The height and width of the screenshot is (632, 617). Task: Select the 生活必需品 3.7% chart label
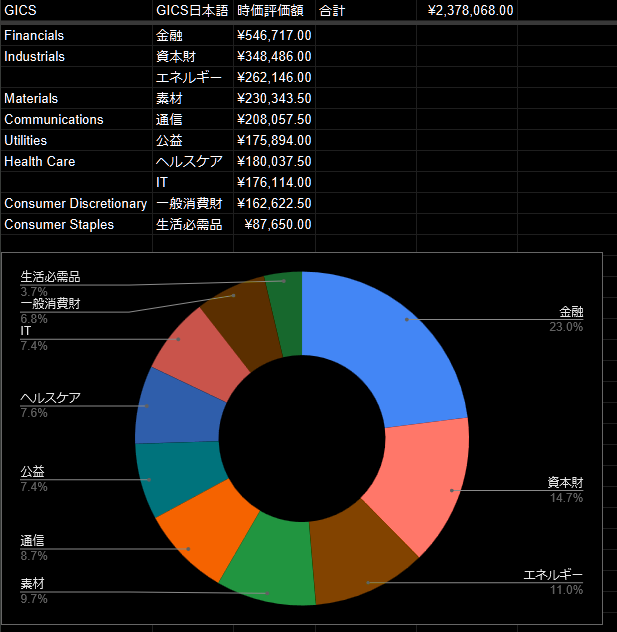coord(50,283)
